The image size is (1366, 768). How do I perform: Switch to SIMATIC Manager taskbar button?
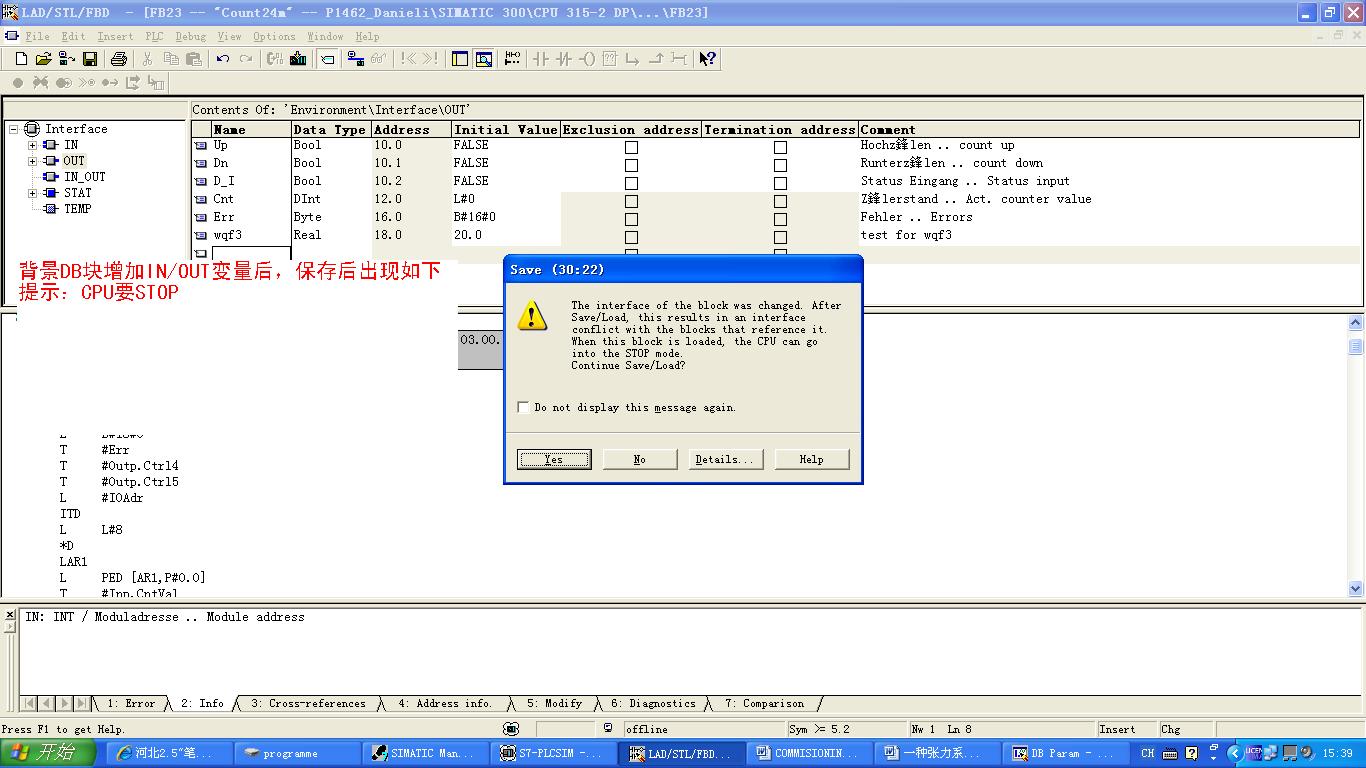(x=427, y=753)
